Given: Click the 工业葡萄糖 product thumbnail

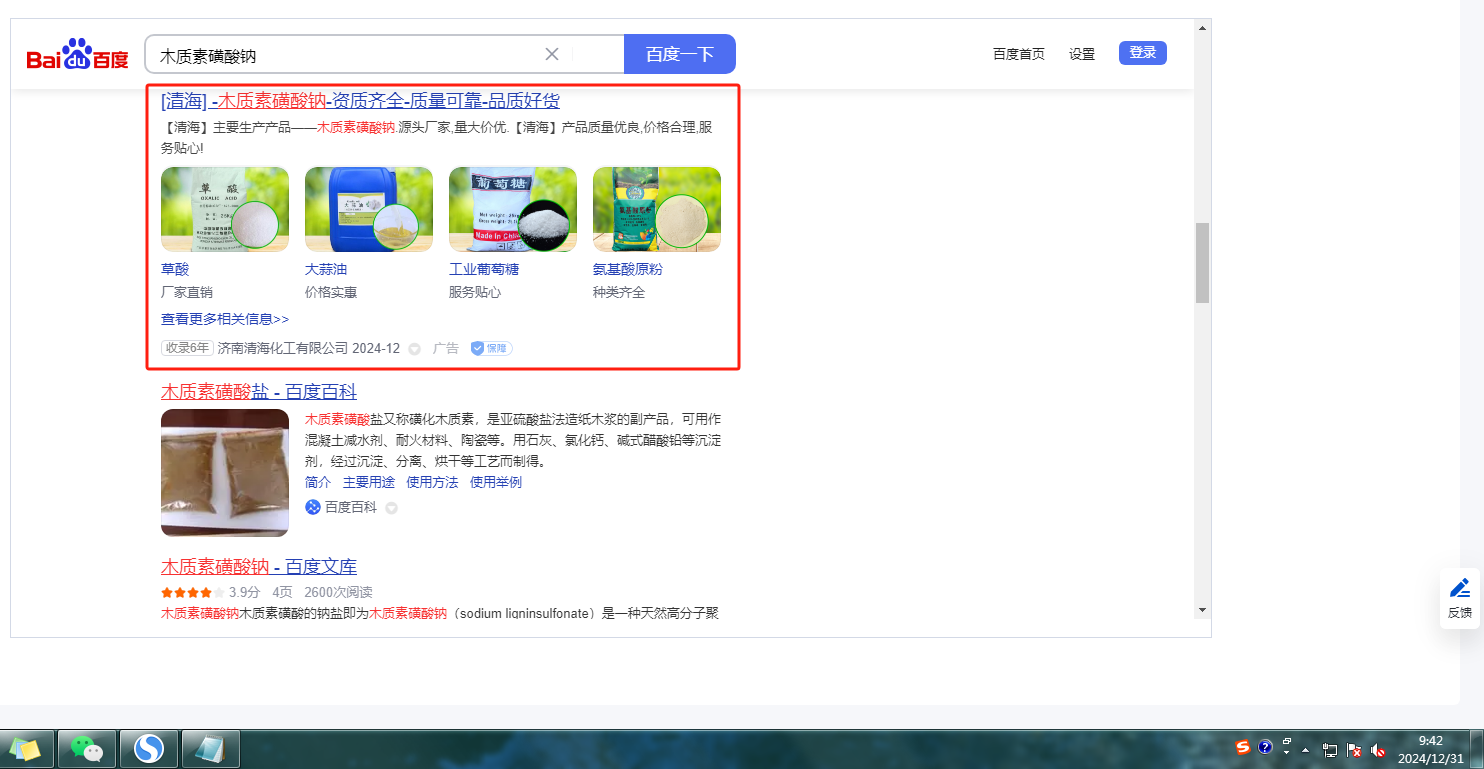Looking at the screenshot, I should (x=513, y=209).
